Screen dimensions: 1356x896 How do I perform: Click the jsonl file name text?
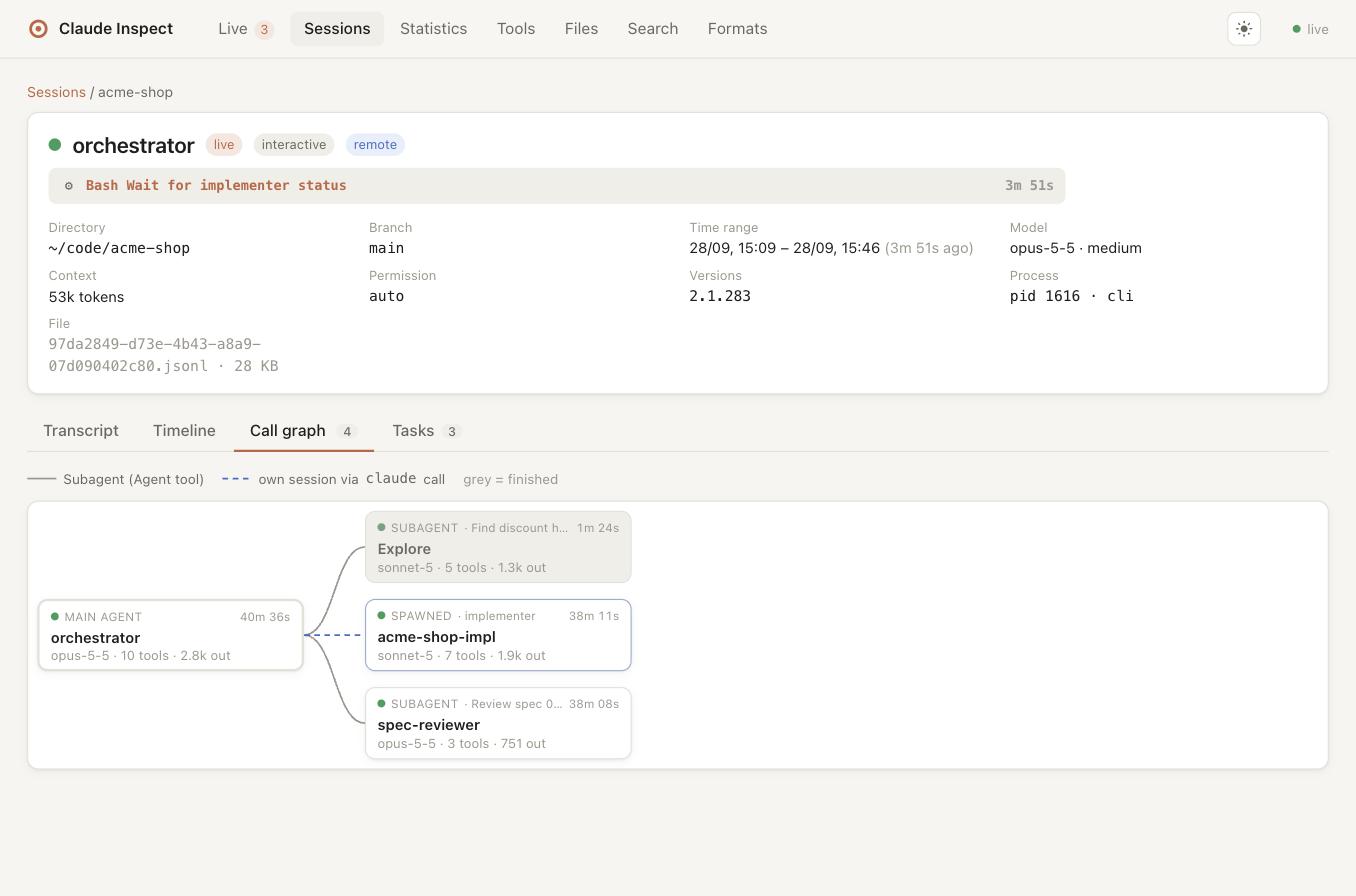164,355
